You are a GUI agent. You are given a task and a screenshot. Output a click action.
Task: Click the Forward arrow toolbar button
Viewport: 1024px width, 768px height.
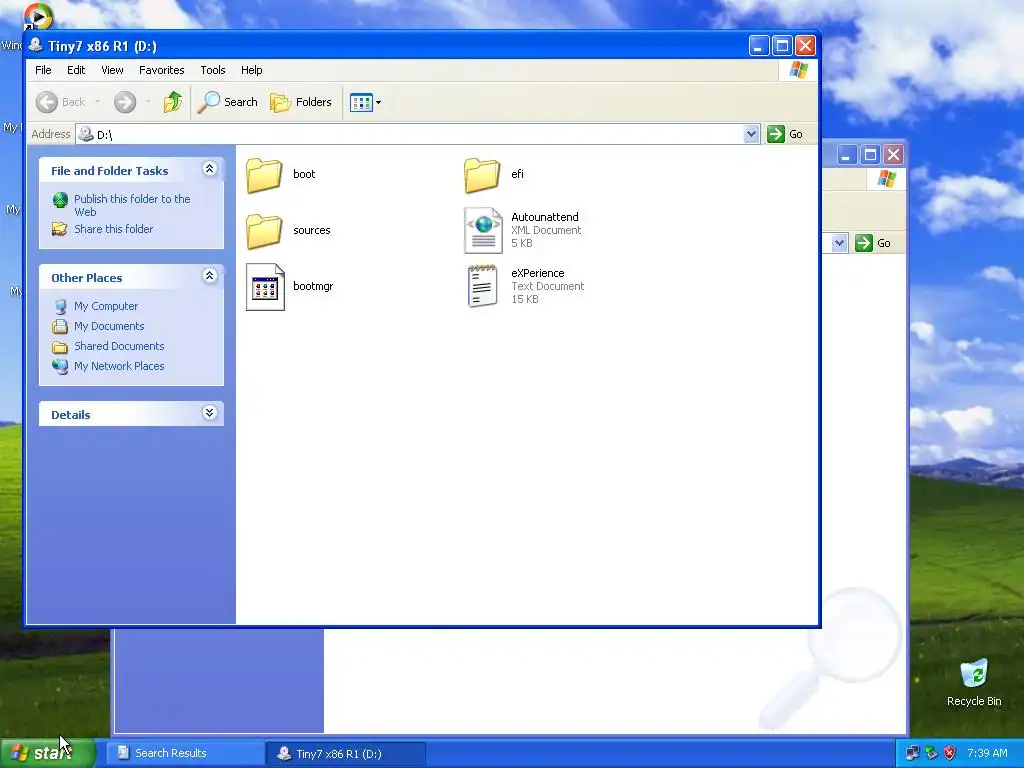125,102
